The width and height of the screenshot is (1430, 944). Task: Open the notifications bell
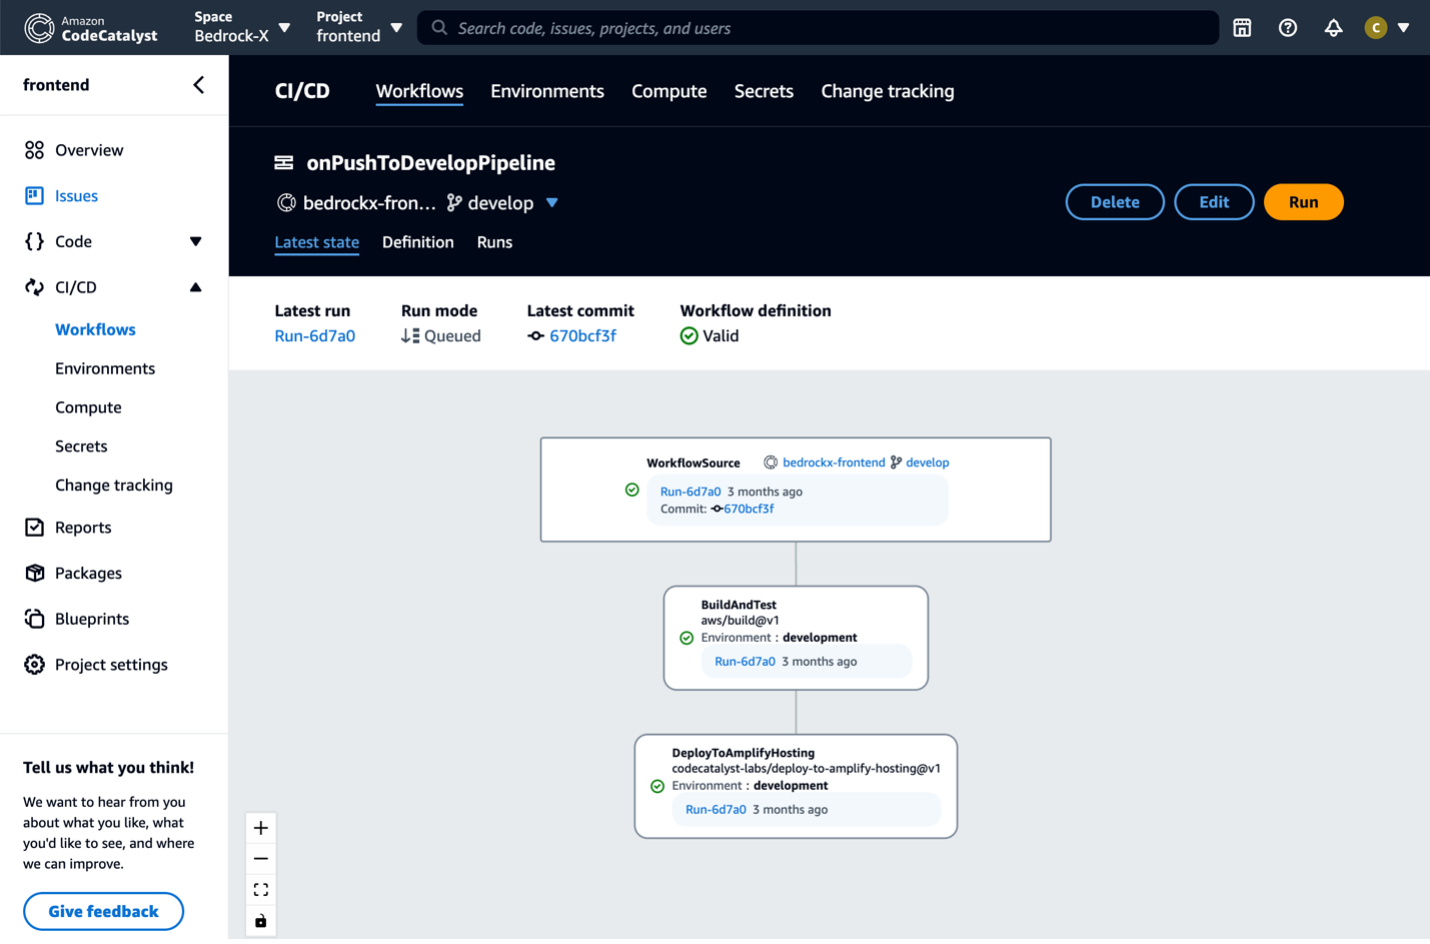click(x=1334, y=28)
